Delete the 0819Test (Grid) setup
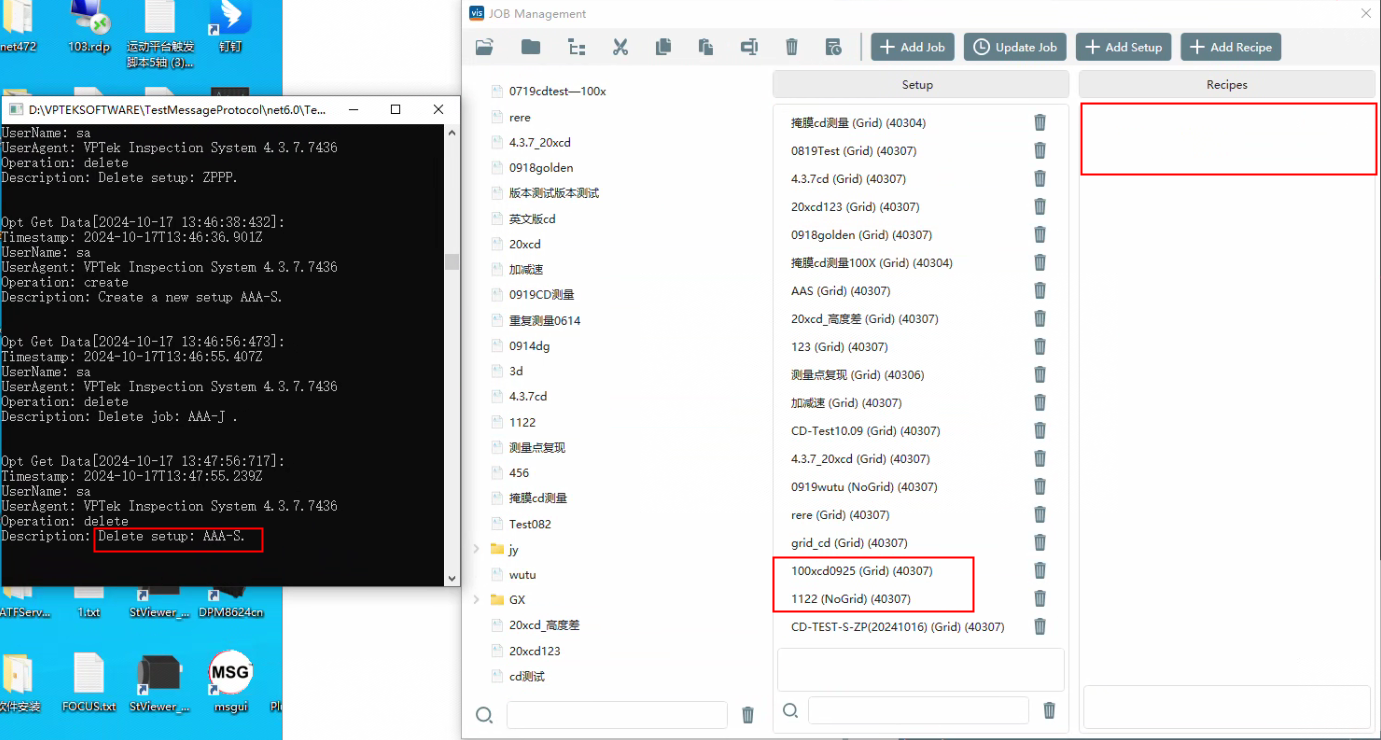Viewport: 1381px width, 740px height. [1040, 151]
